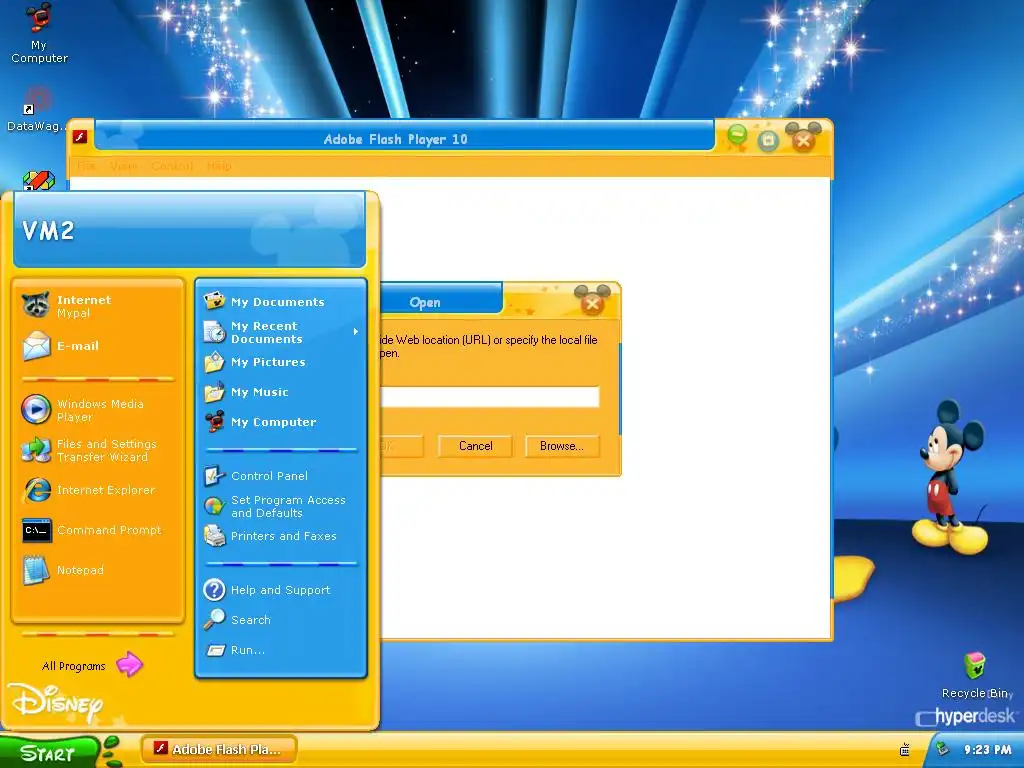Open View menu in Flash Player
Viewport: 1024px width, 768px height.
123,166
